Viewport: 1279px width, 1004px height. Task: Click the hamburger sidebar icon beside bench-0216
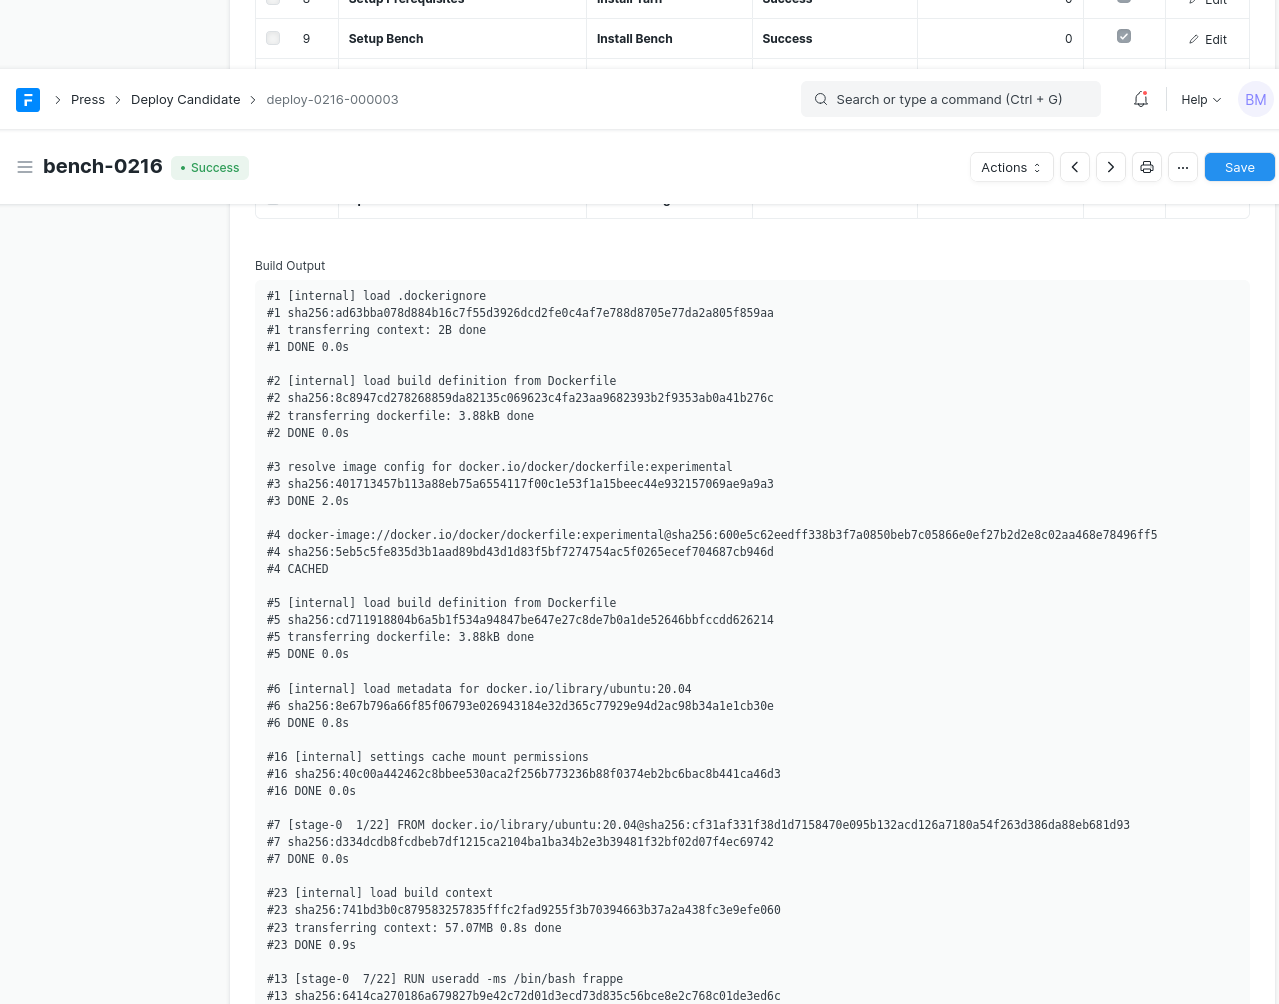pyautogui.click(x=25, y=167)
